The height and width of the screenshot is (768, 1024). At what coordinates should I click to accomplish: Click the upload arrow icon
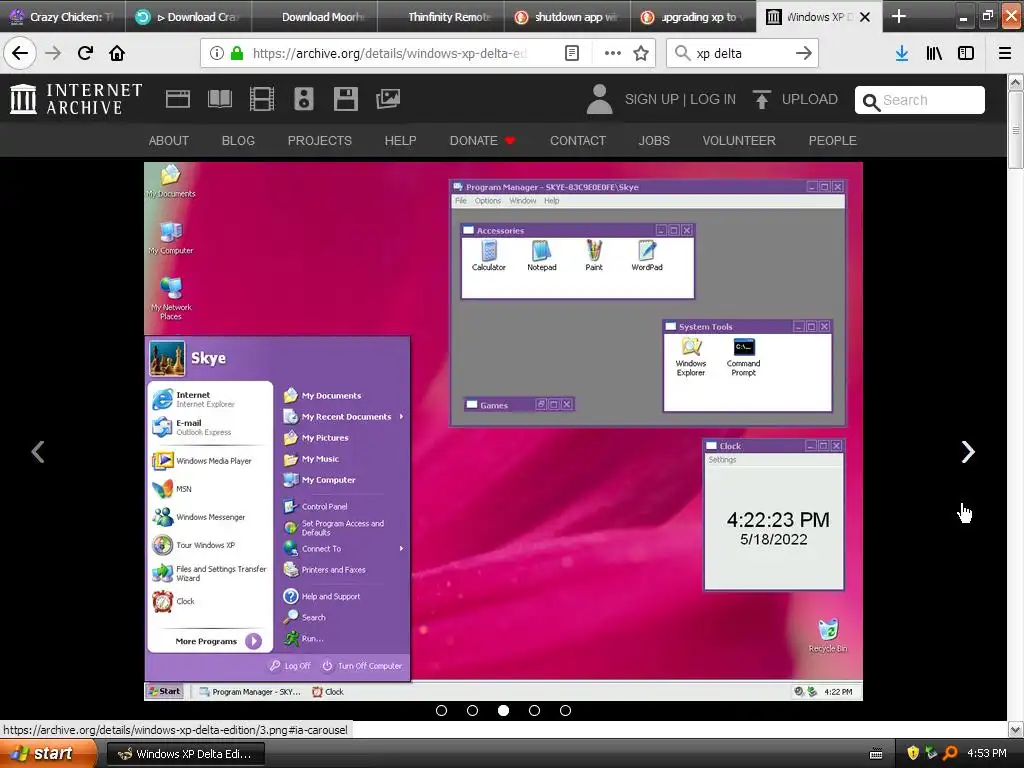(x=761, y=99)
